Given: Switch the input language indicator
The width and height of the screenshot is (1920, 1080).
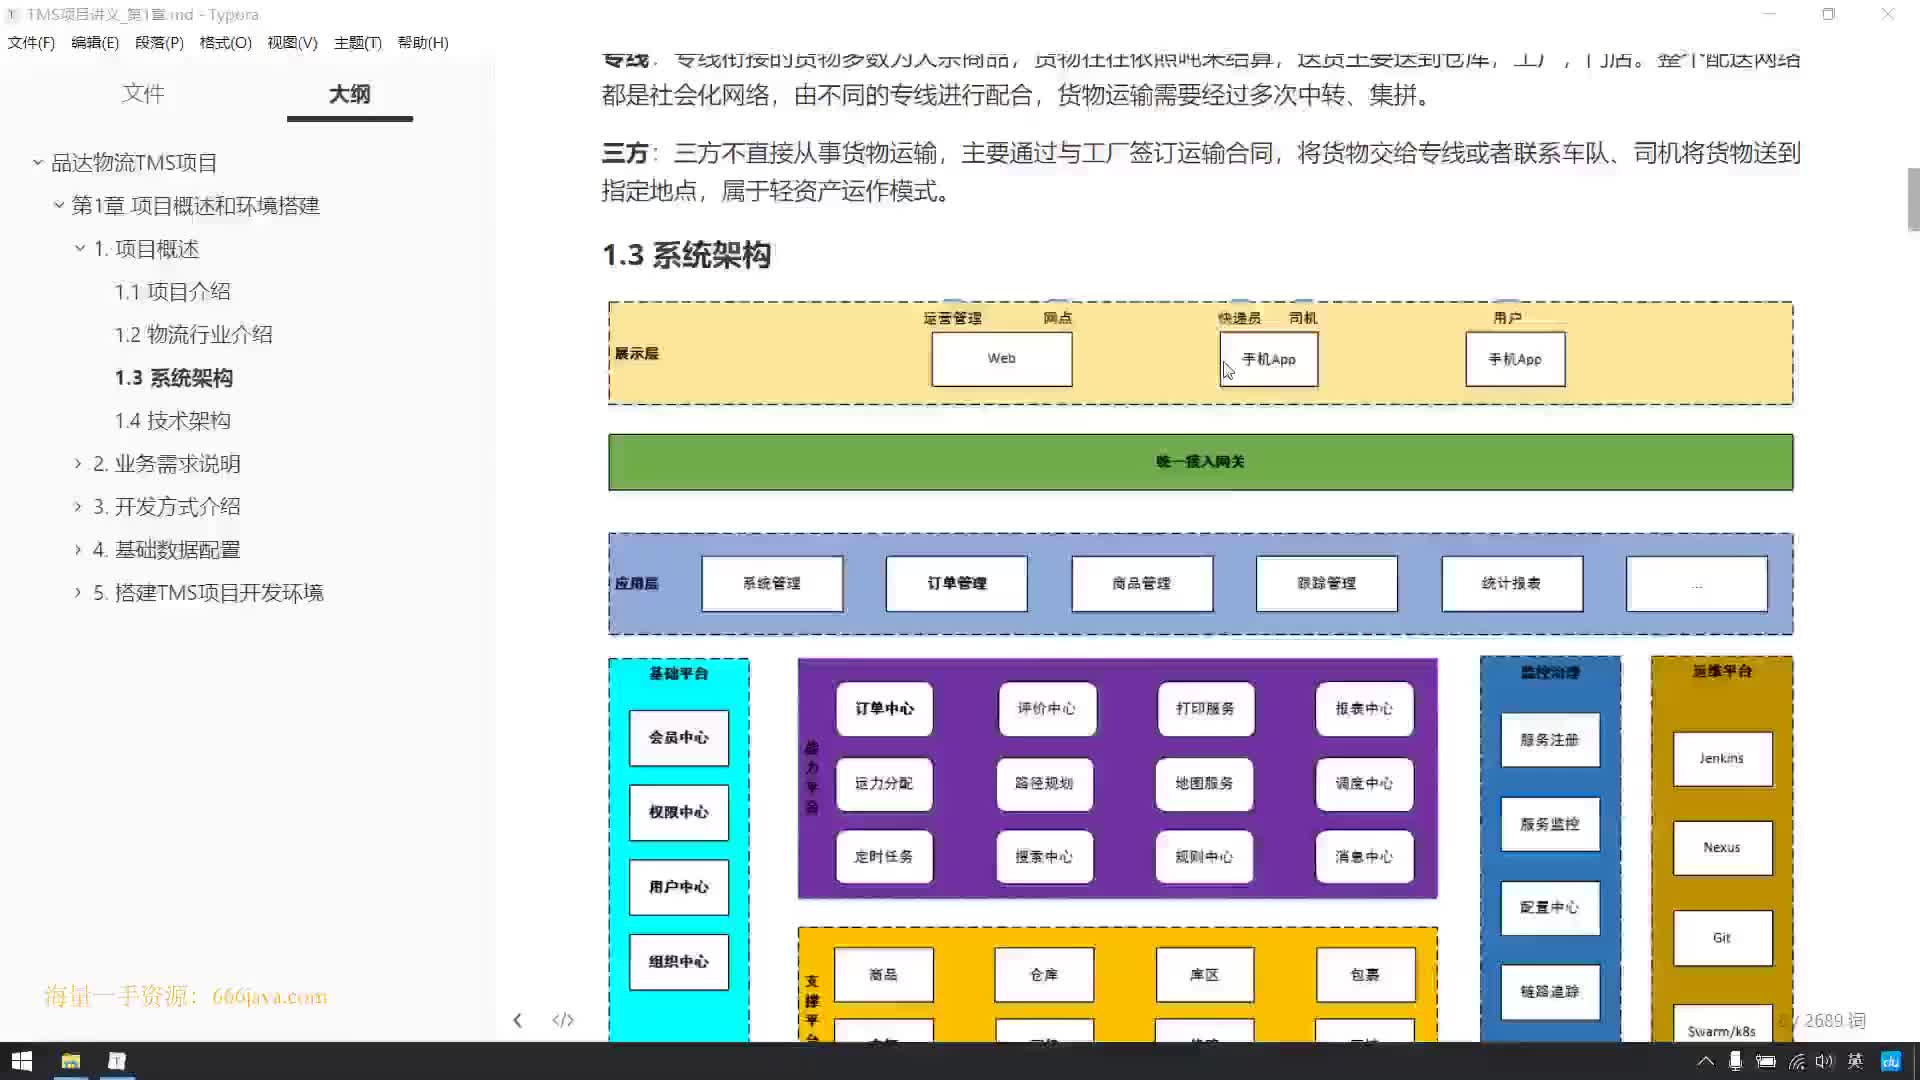Looking at the screenshot, I should click(x=1856, y=1061).
